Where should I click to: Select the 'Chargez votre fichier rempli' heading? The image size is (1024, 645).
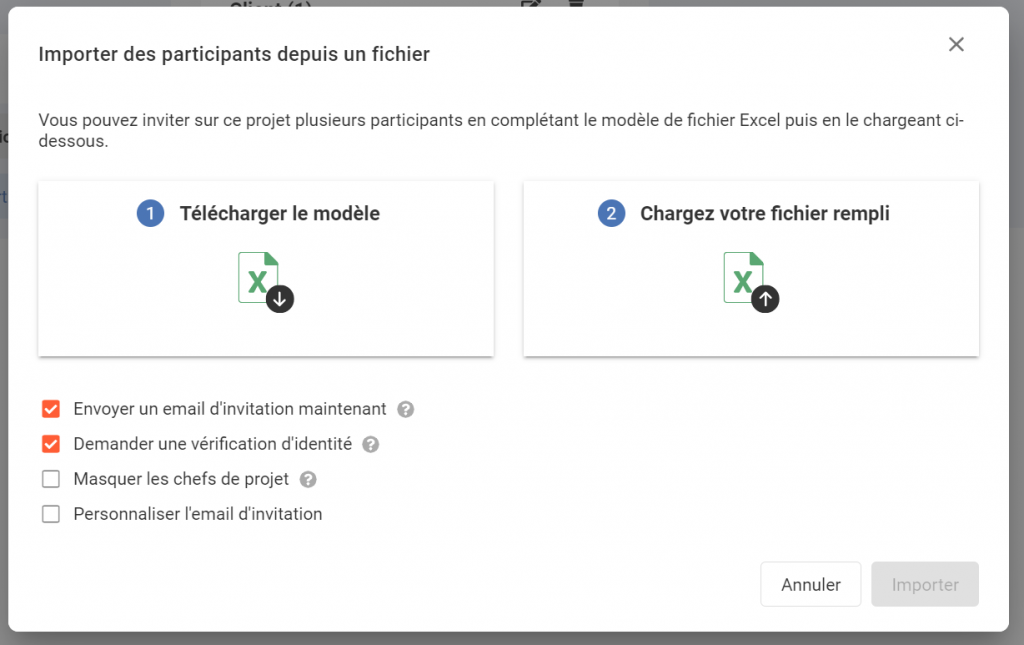(764, 214)
